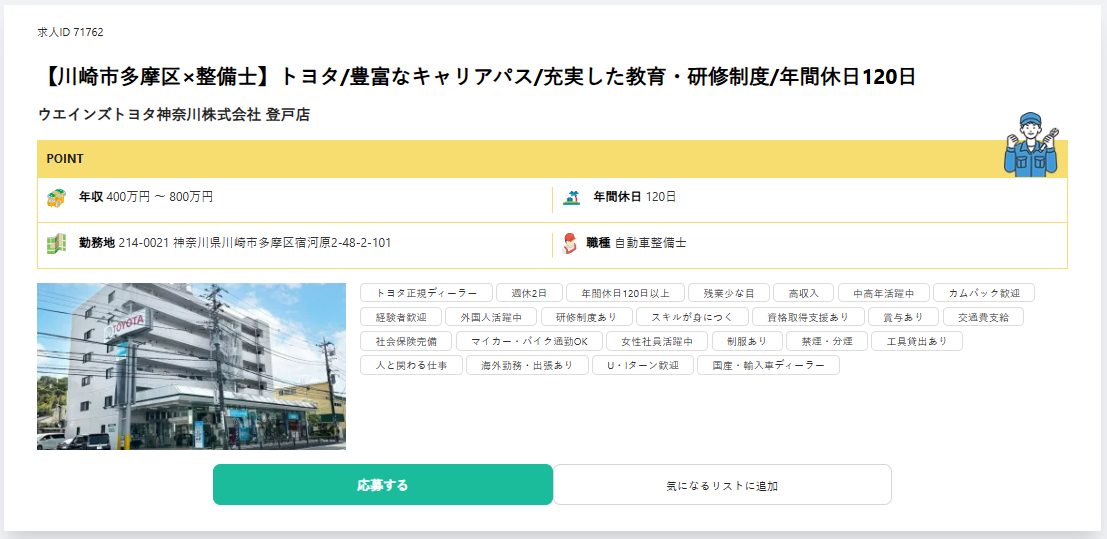1107x539 pixels.
Task: Click the 職種 worker helmet icon
Action: (570, 243)
